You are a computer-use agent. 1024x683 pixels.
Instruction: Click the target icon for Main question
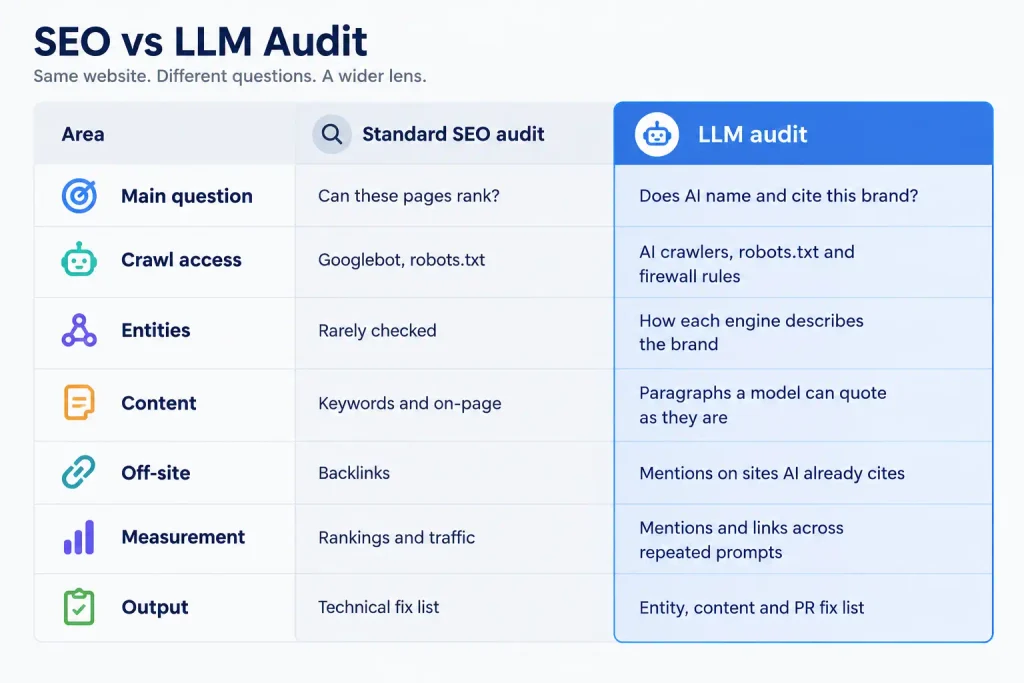pos(79,196)
